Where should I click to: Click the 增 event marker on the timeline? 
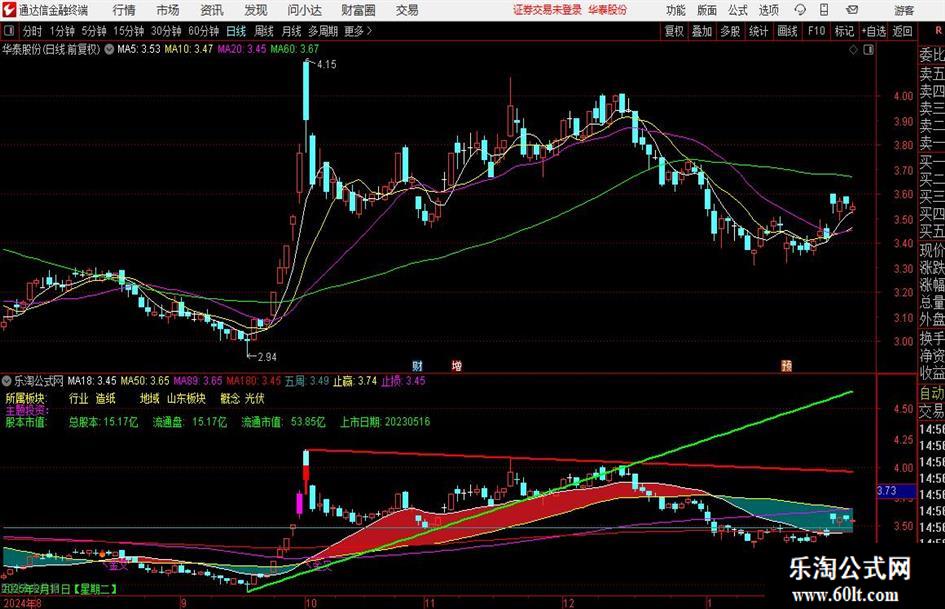[457, 365]
